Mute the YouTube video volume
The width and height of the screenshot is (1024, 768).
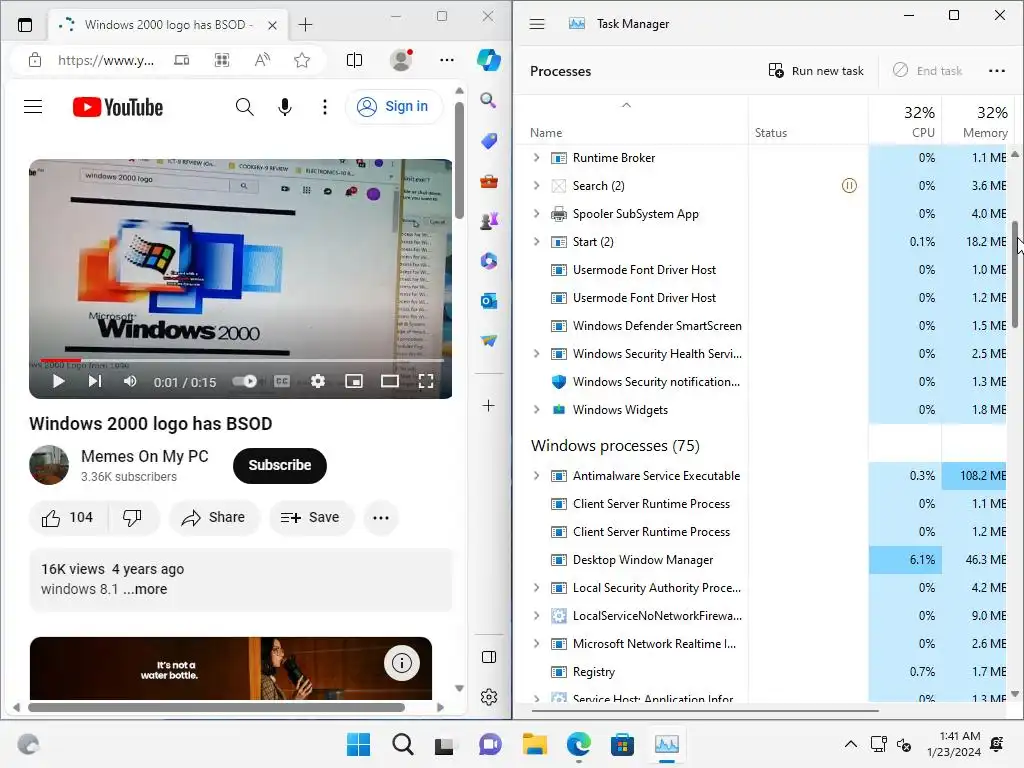[130, 381]
